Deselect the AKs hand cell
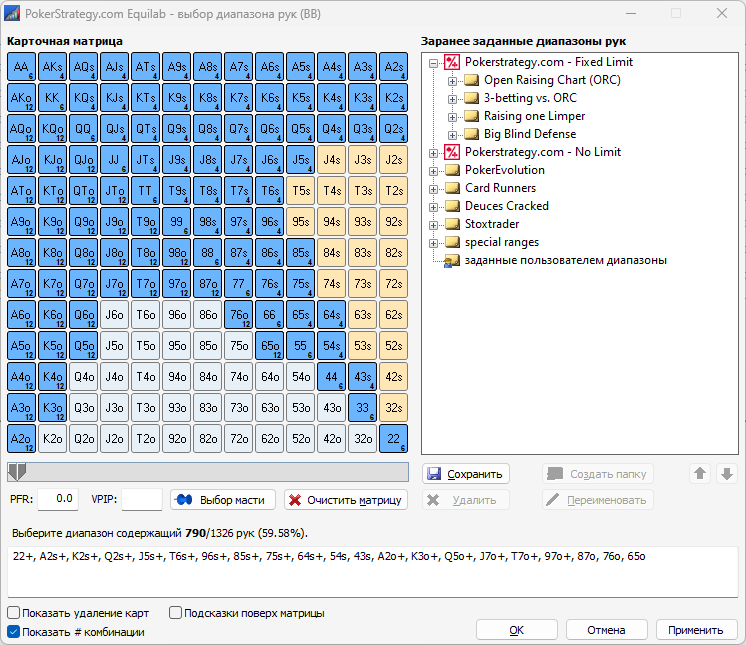The width and height of the screenshot is (746, 645). pos(52,67)
